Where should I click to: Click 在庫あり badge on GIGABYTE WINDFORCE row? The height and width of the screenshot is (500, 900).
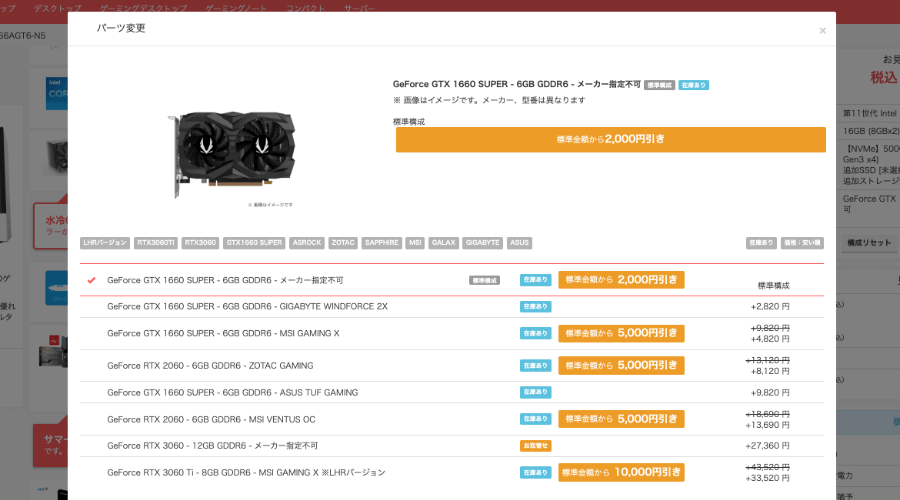536,307
